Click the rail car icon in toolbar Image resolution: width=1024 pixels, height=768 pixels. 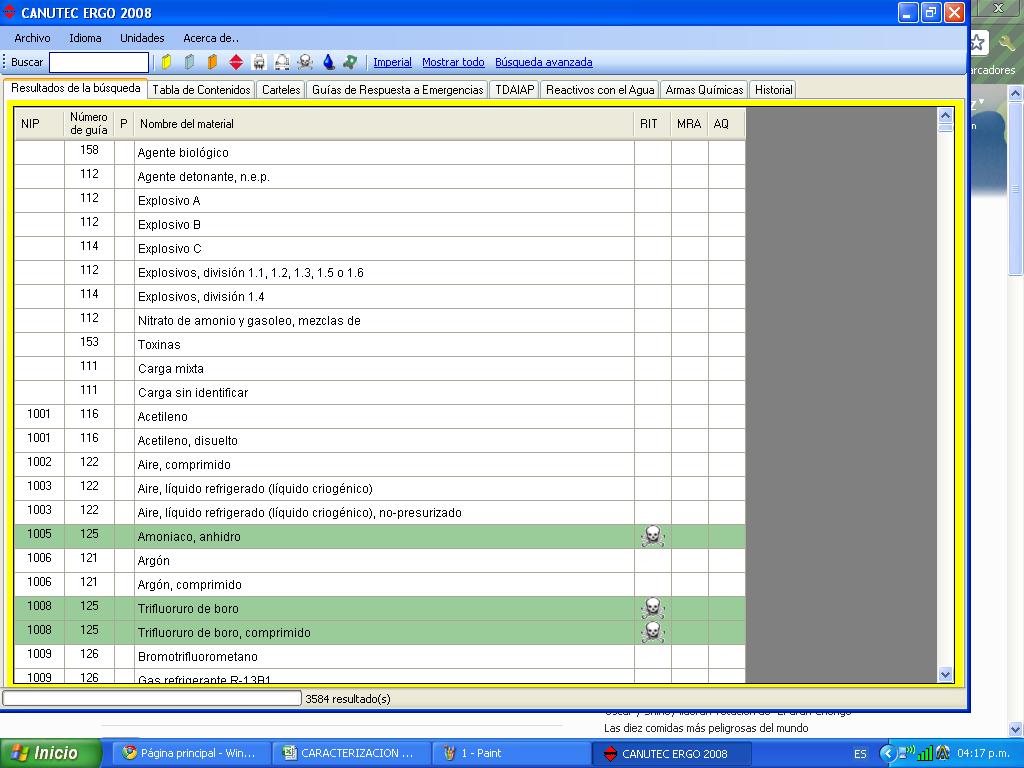(x=259, y=62)
